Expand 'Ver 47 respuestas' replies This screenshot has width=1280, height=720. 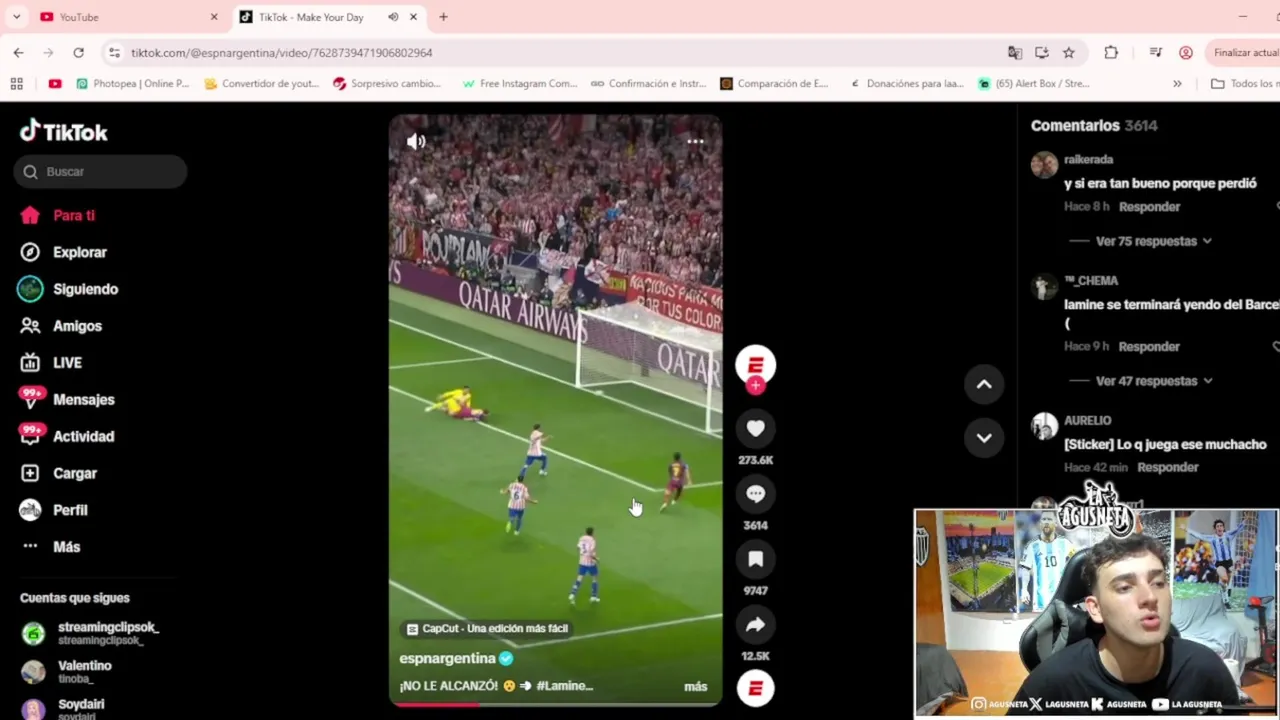pyautogui.click(x=1153, y=381)
